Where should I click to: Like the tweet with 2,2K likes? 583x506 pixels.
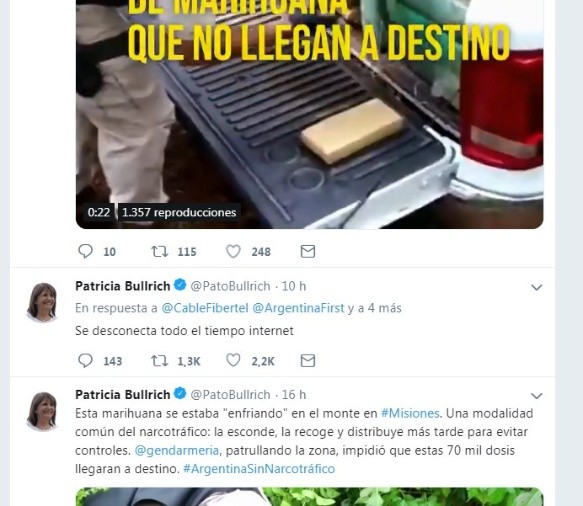tap(233, 360)
